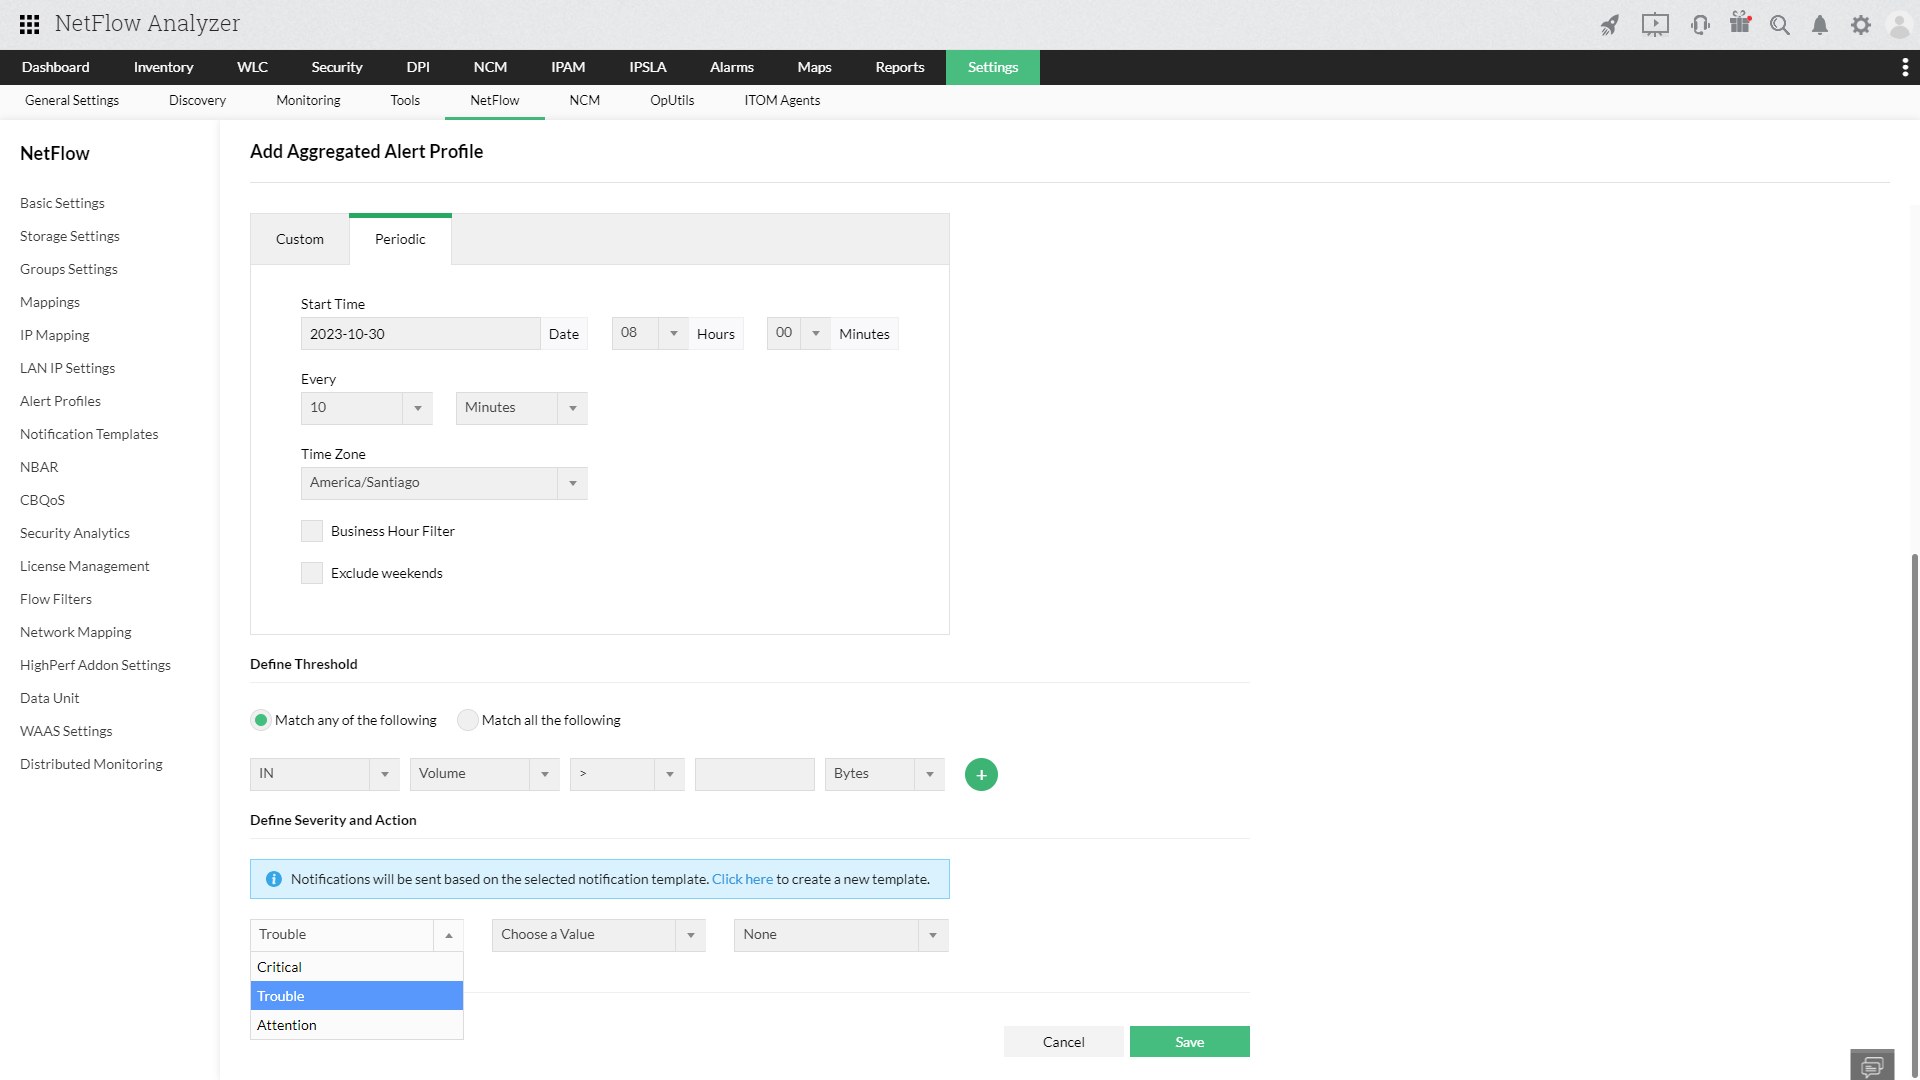The width and height of the screenshot is (1920, 1080).
Task: Open the presentation screen icon
Action: [1655, 25]
